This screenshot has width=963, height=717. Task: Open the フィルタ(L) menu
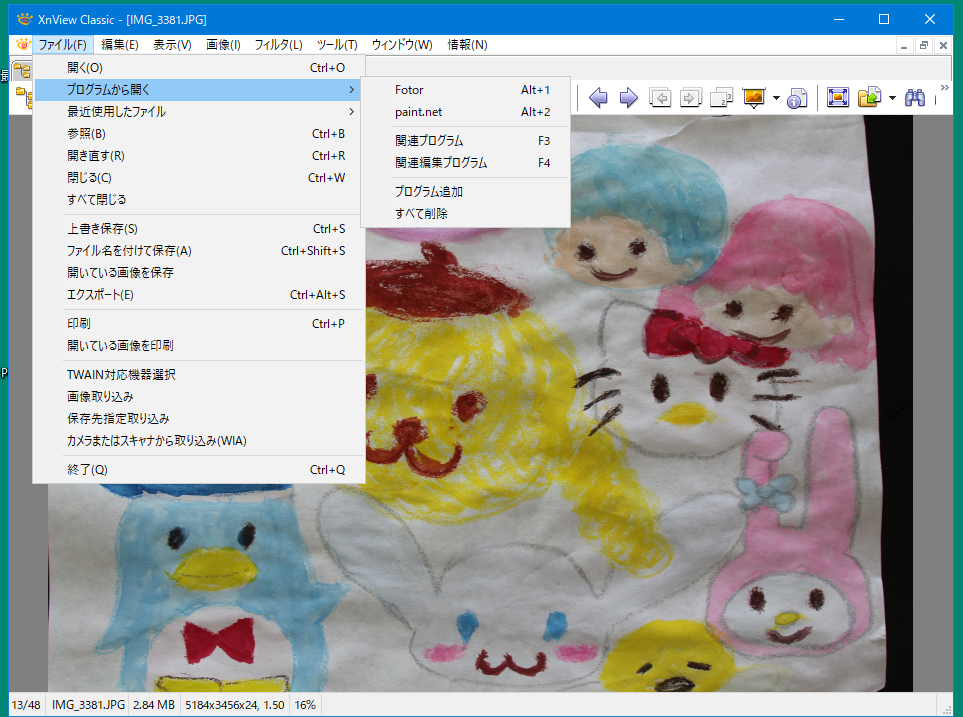point(278,45)
